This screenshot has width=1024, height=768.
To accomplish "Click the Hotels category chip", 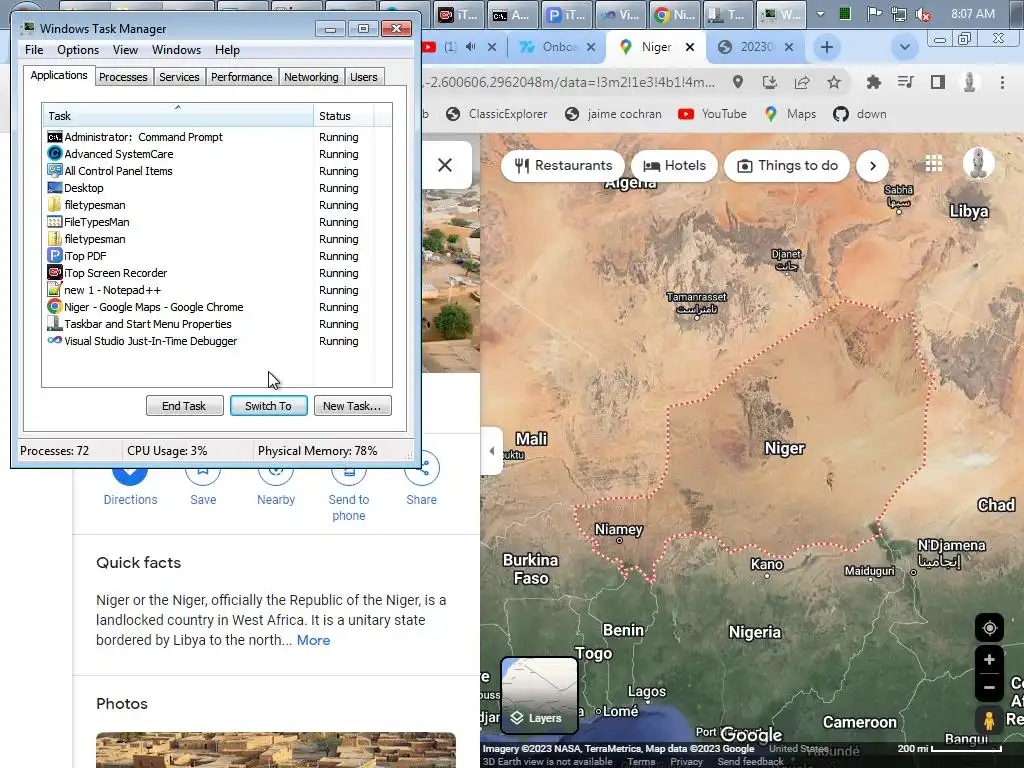I will [x=675, y=166].
